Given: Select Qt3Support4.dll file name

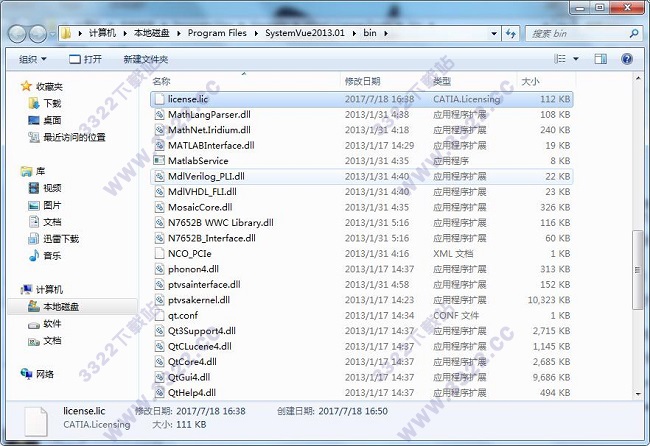Looking at the screenshot, I should point(201,331).
